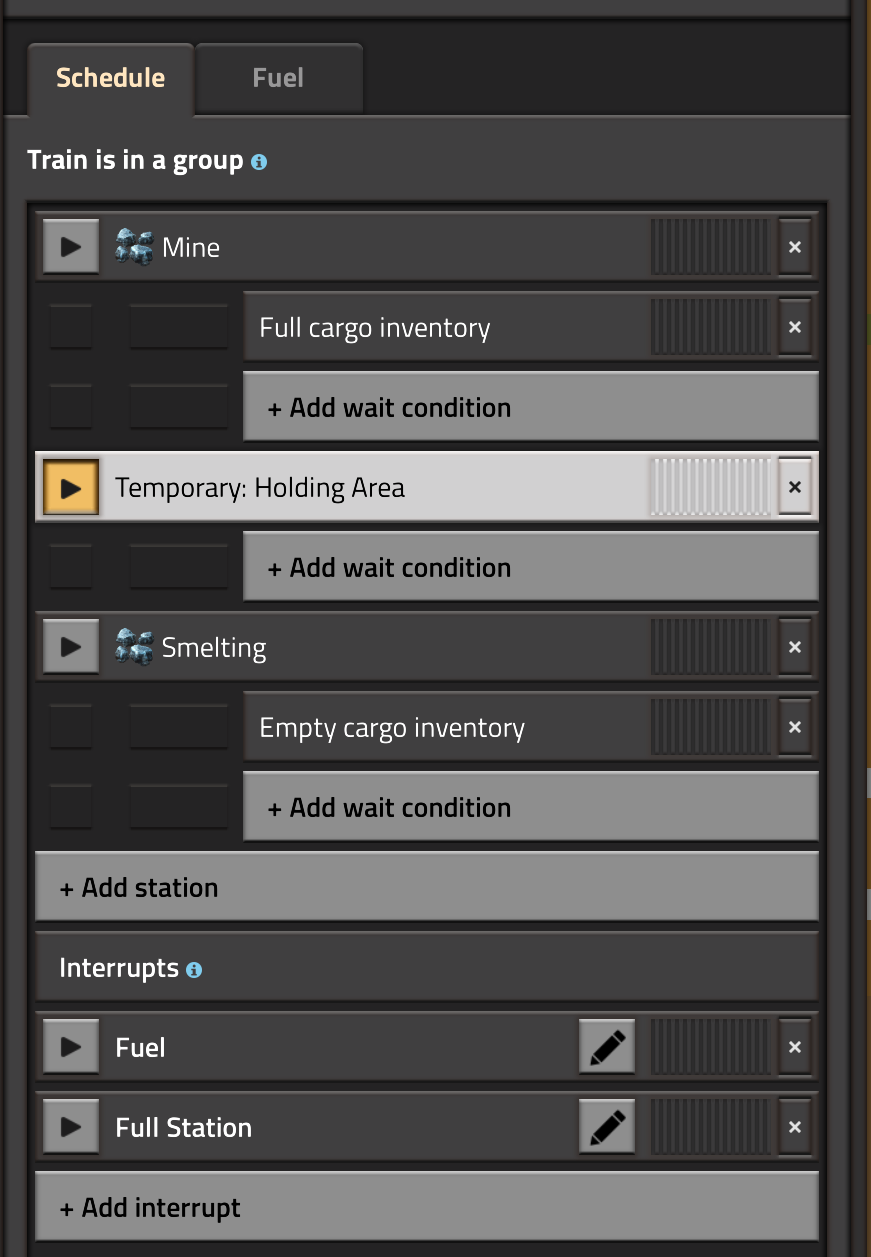Remove the Empty cargo inventory condition

click(x=795, y=727)
